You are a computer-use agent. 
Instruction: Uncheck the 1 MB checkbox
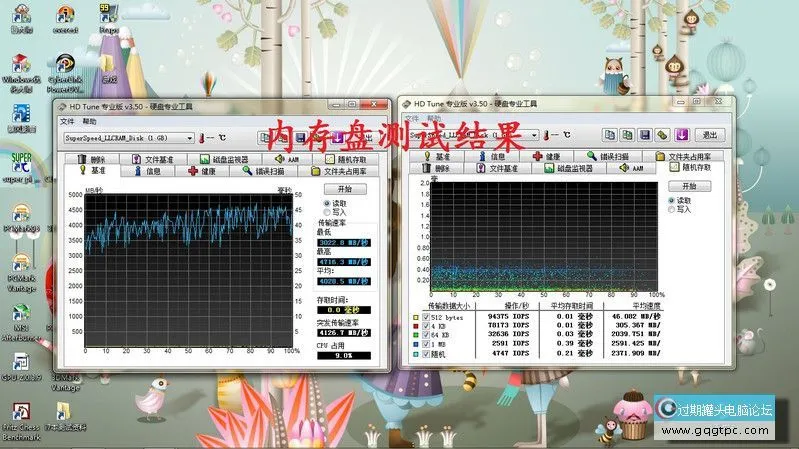pyautogui.click(x=426, y=344)
